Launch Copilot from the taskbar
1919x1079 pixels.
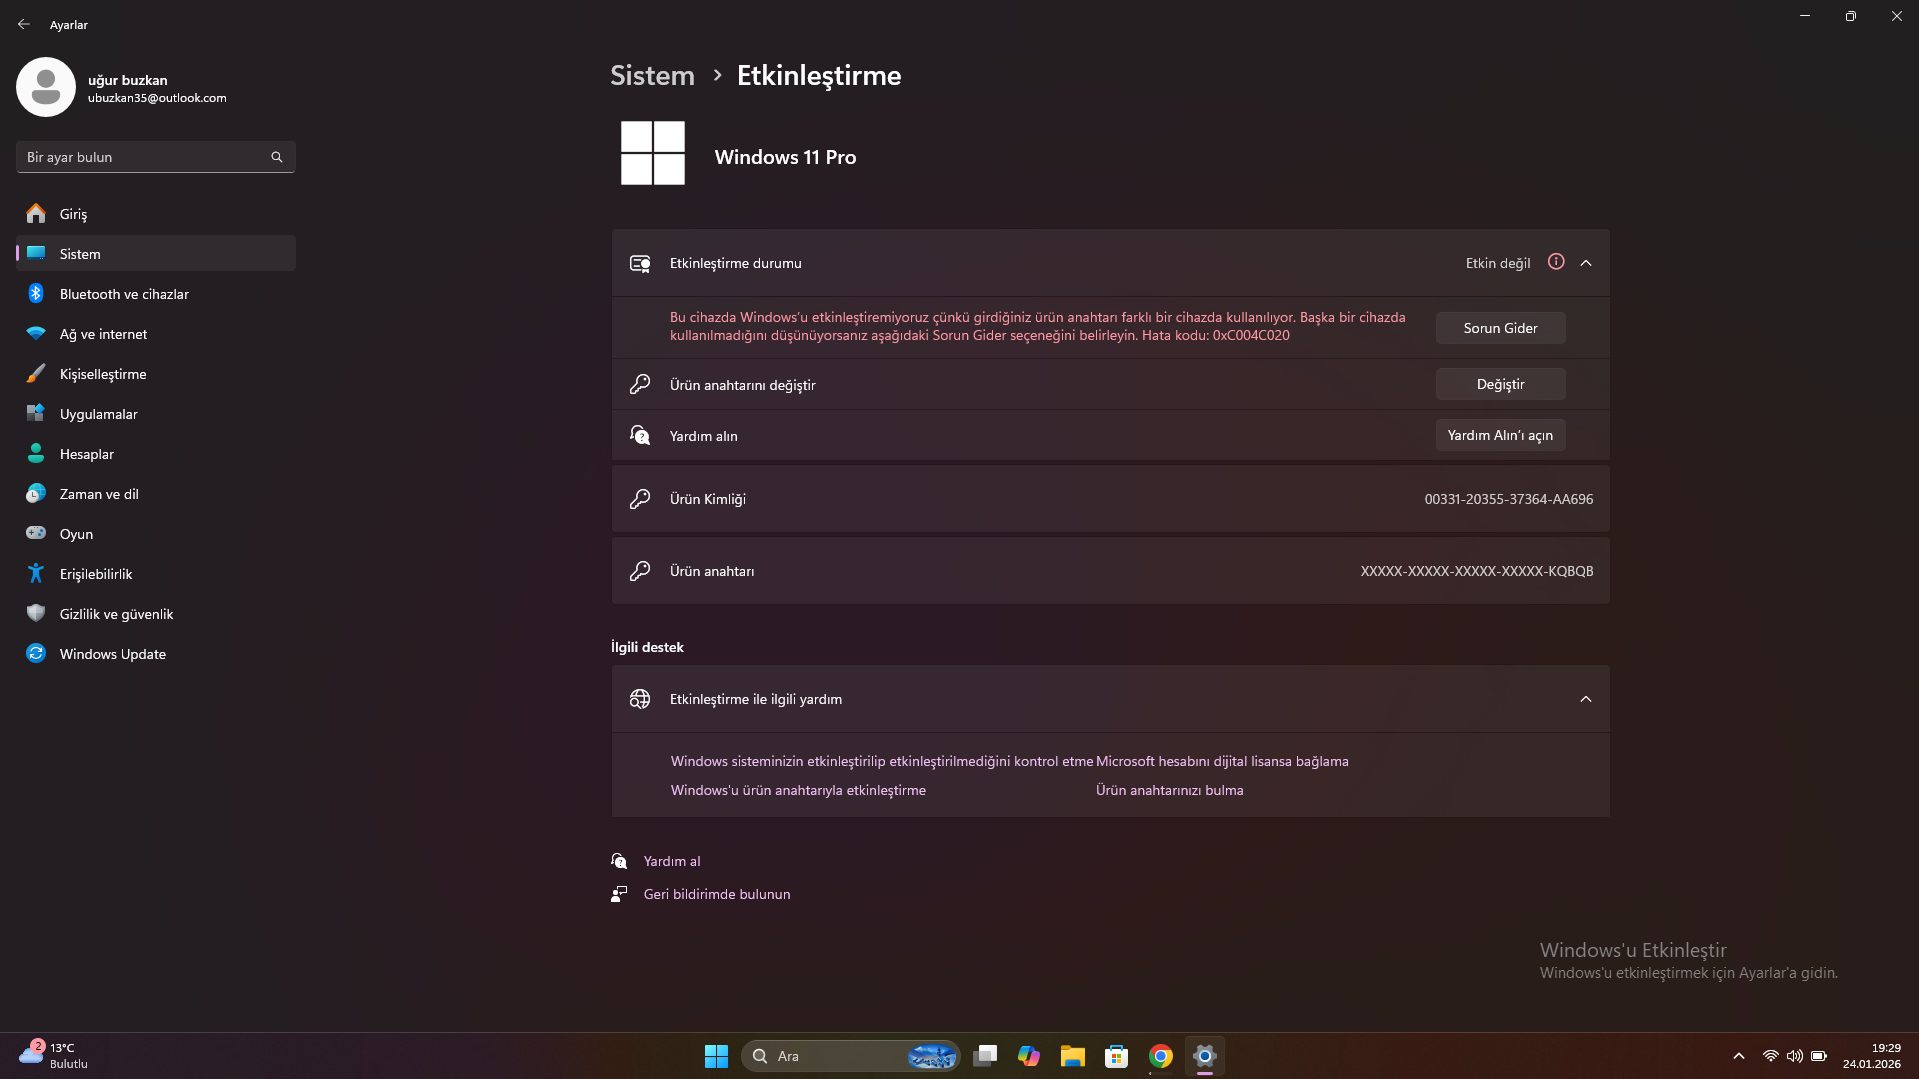click(x=1029, y=1056)
